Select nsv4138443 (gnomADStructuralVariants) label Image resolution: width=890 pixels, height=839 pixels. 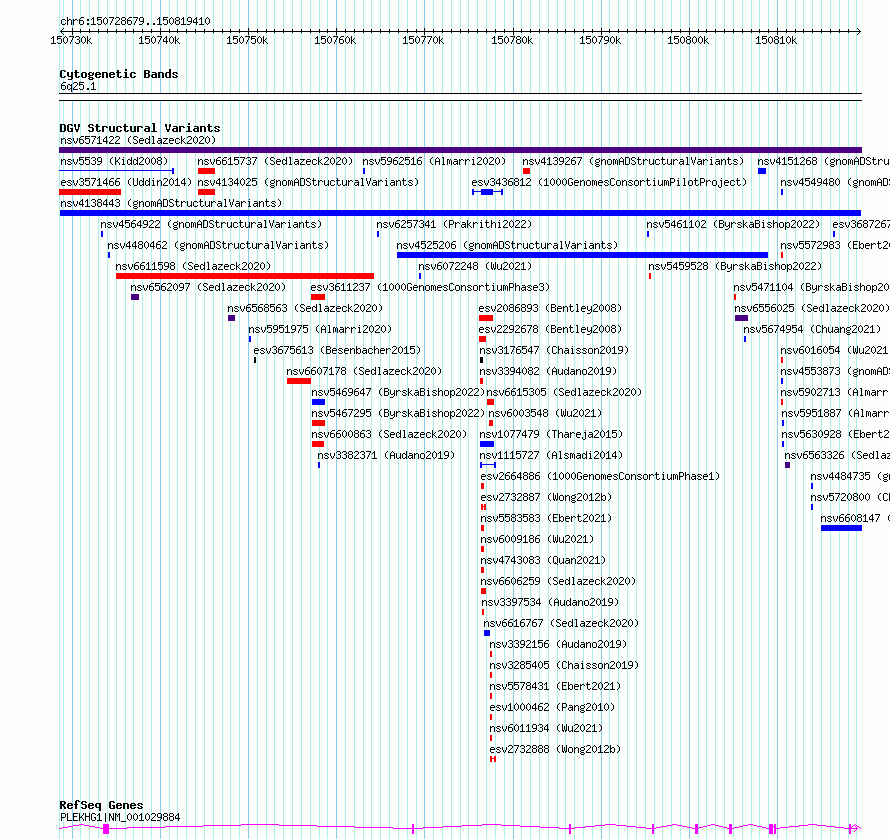[171, 203]
